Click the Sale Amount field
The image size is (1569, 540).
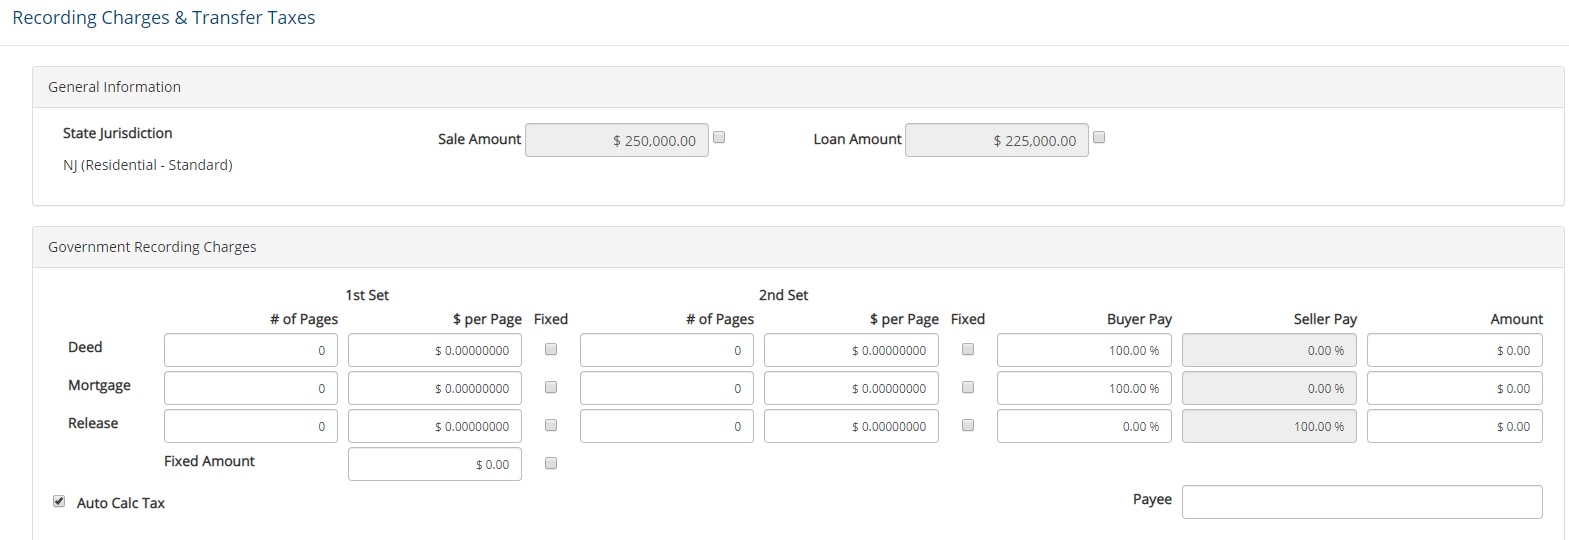click(617, 140)
